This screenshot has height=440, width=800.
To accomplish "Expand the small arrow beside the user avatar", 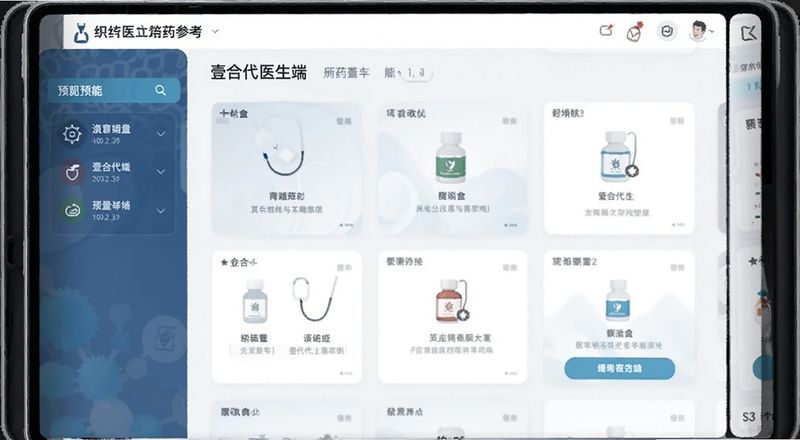I will (x=711, y=32).
